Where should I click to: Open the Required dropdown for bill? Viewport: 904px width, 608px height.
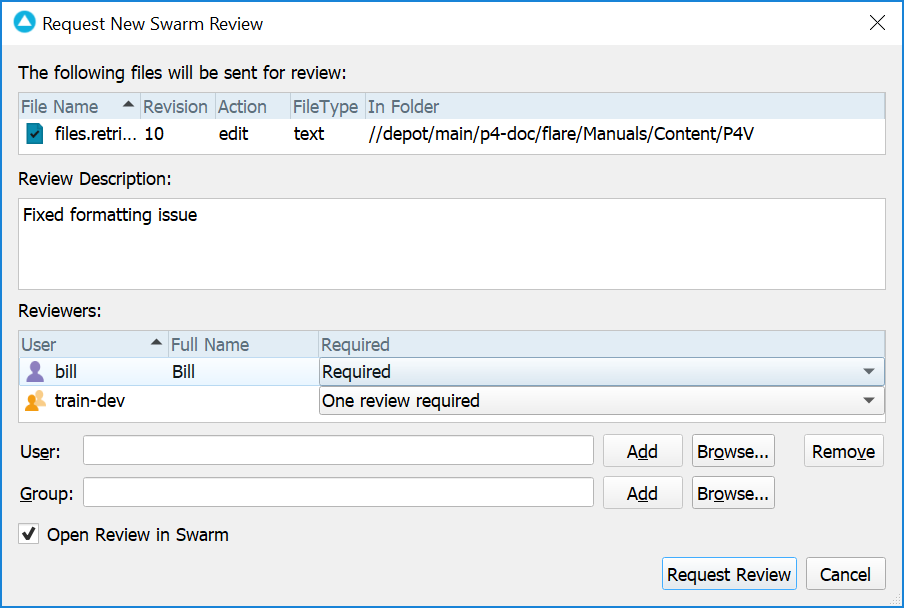[867, 372]
